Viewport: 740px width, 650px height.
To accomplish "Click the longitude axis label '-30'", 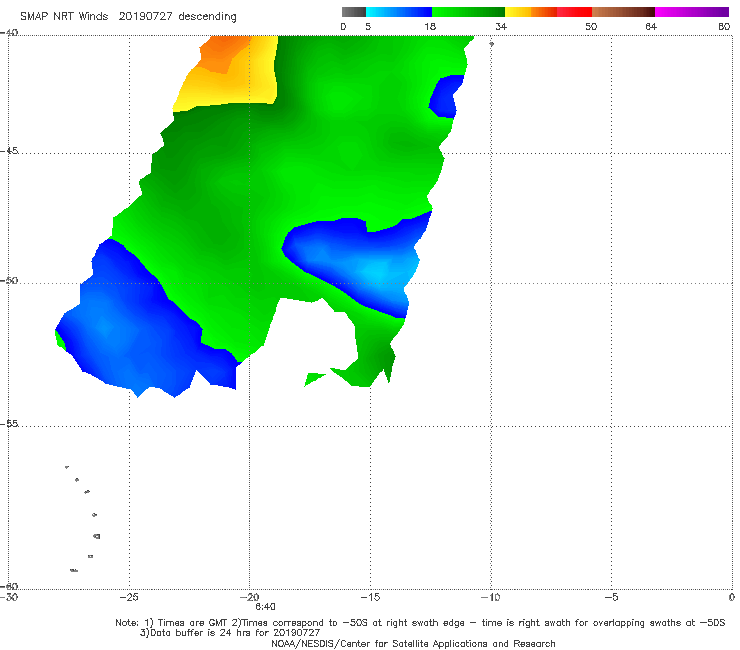I will (9, 597).
